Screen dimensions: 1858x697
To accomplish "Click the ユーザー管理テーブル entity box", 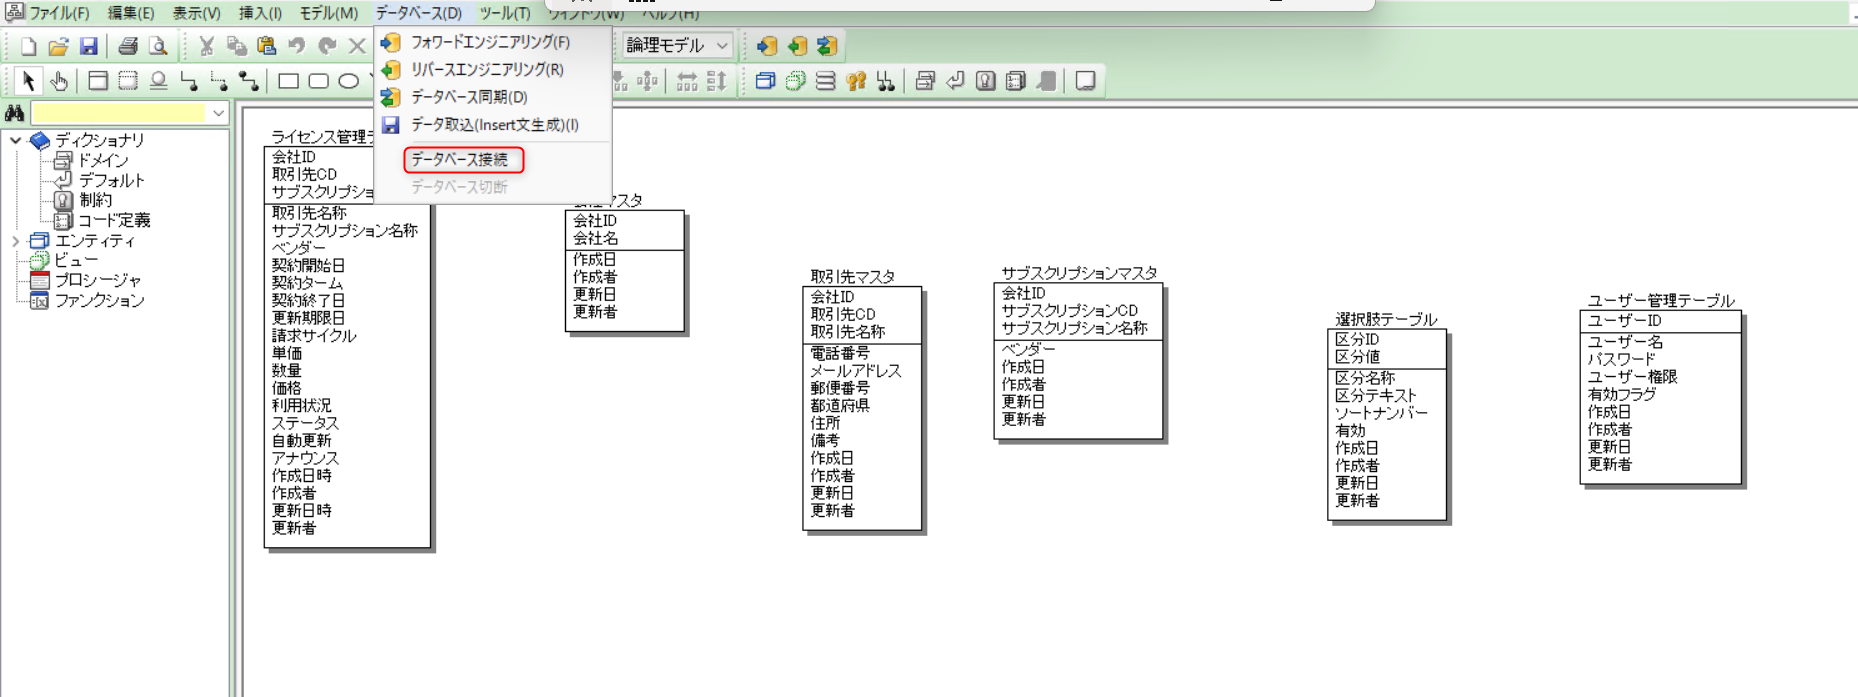I will 1660,400.
